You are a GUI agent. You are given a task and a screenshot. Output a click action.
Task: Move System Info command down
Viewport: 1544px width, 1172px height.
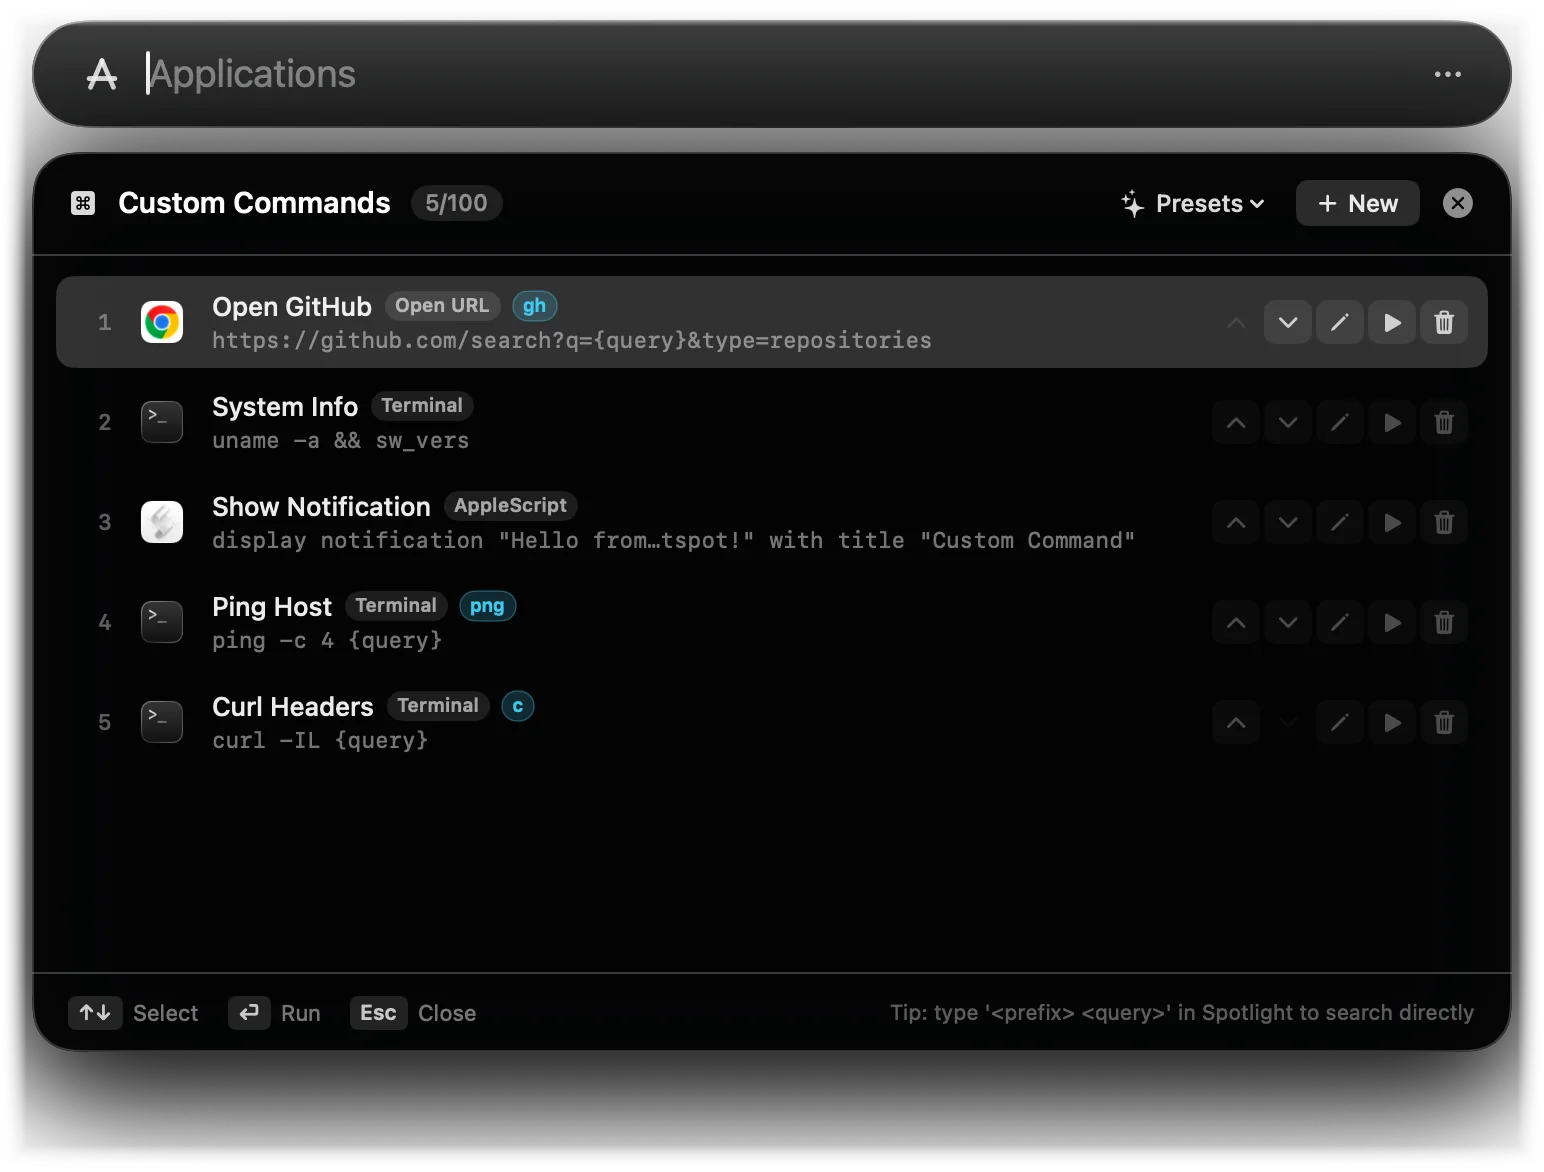point(1288,422)
